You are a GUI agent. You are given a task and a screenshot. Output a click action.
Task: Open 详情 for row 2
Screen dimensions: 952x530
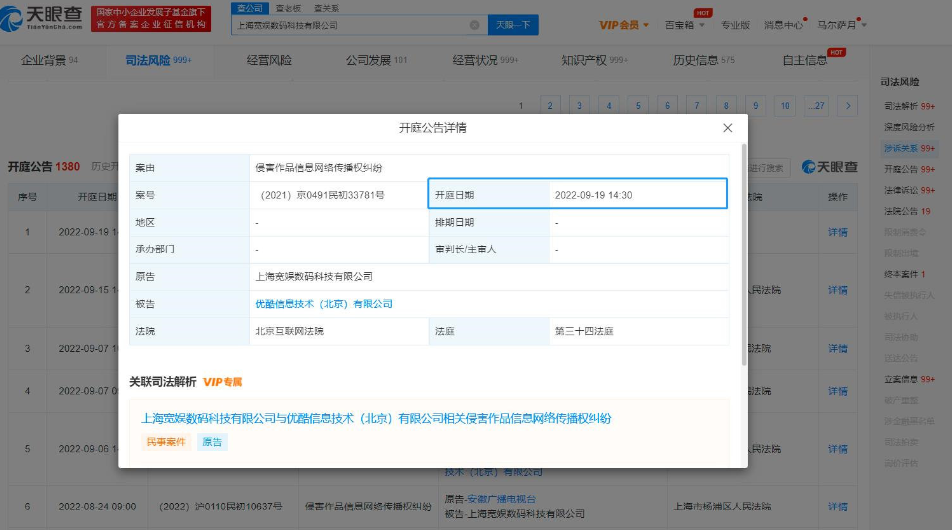coord(838,290)
